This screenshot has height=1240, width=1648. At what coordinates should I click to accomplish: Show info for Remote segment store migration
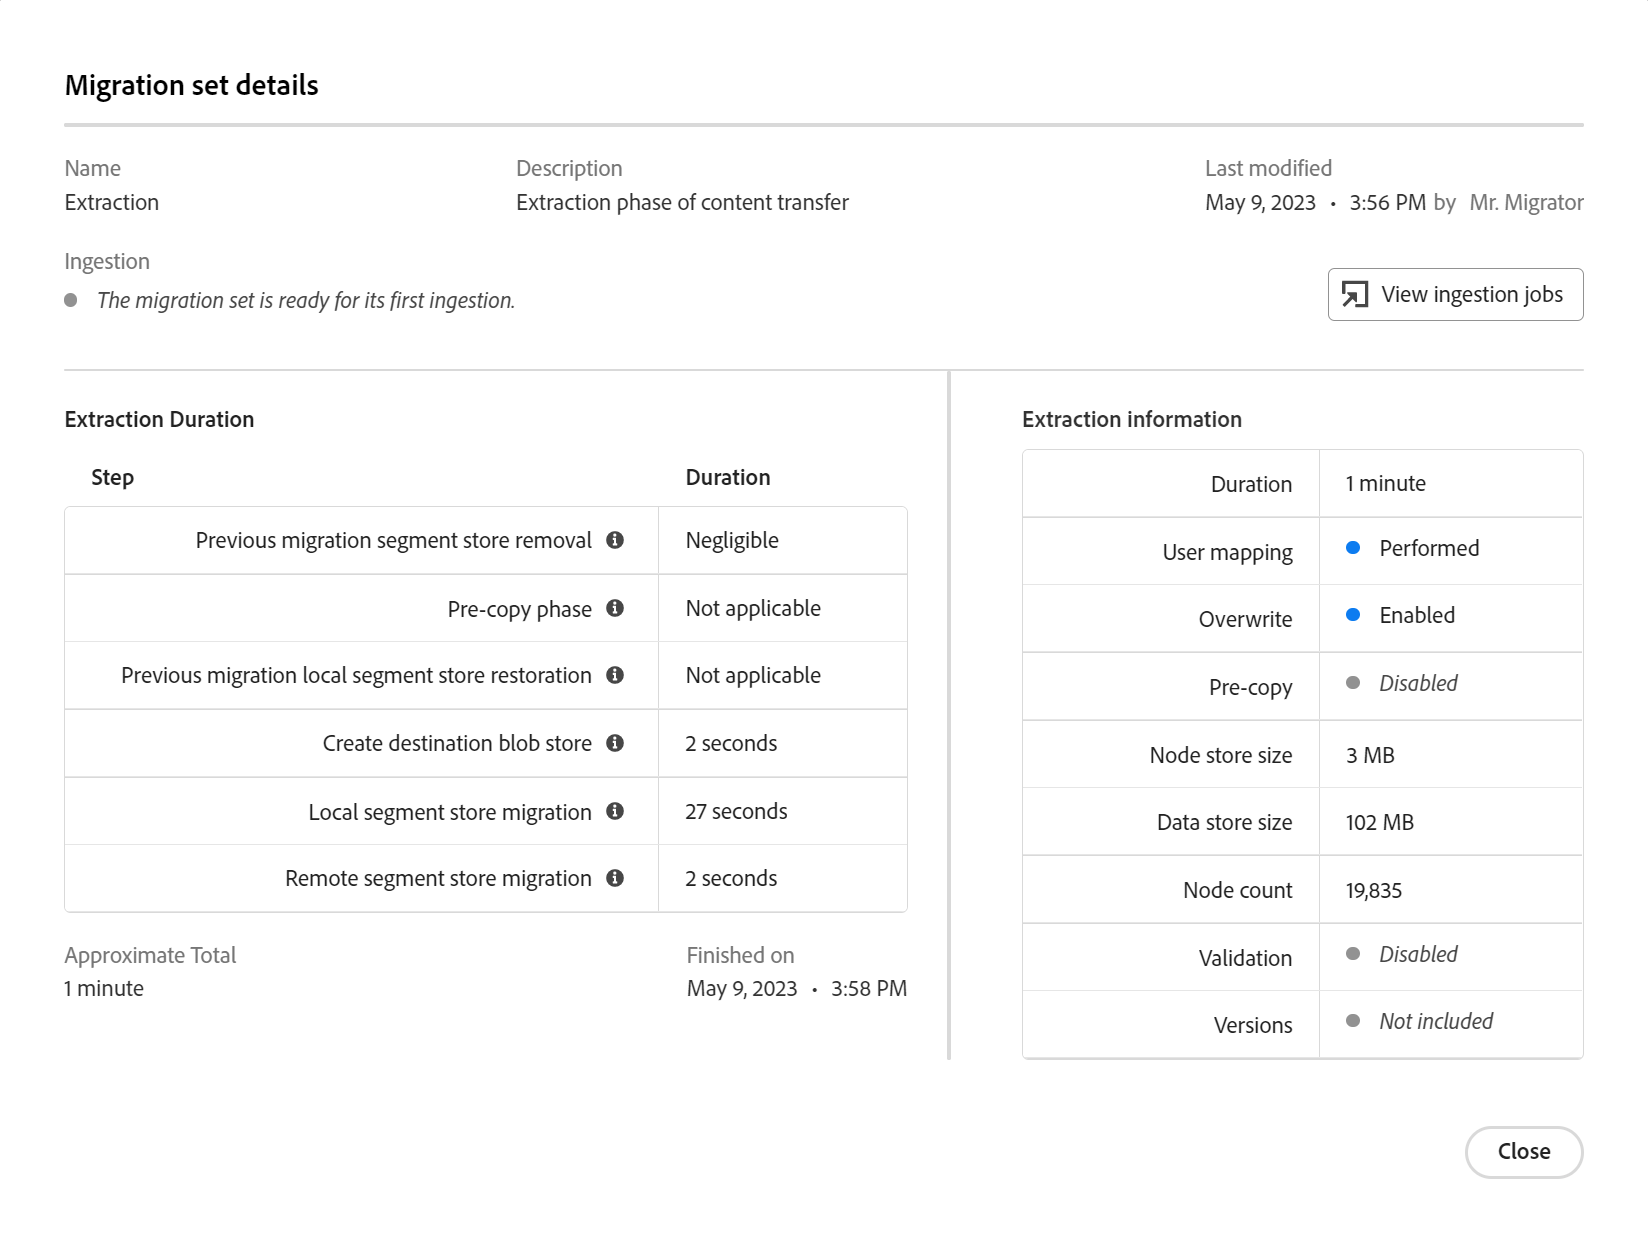[615, 878]
